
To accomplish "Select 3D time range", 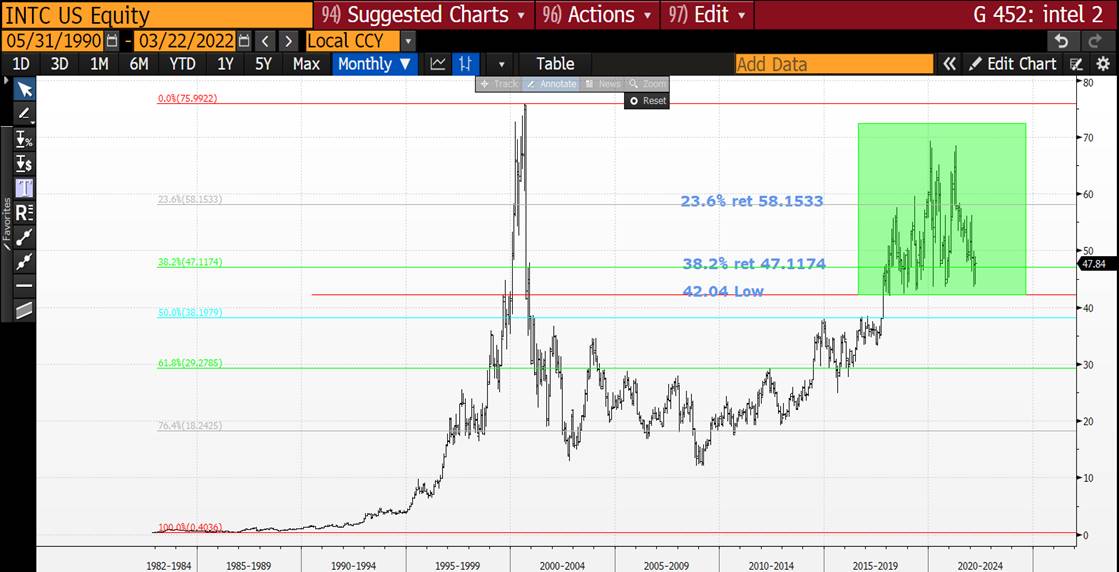I will pos(60,64).
